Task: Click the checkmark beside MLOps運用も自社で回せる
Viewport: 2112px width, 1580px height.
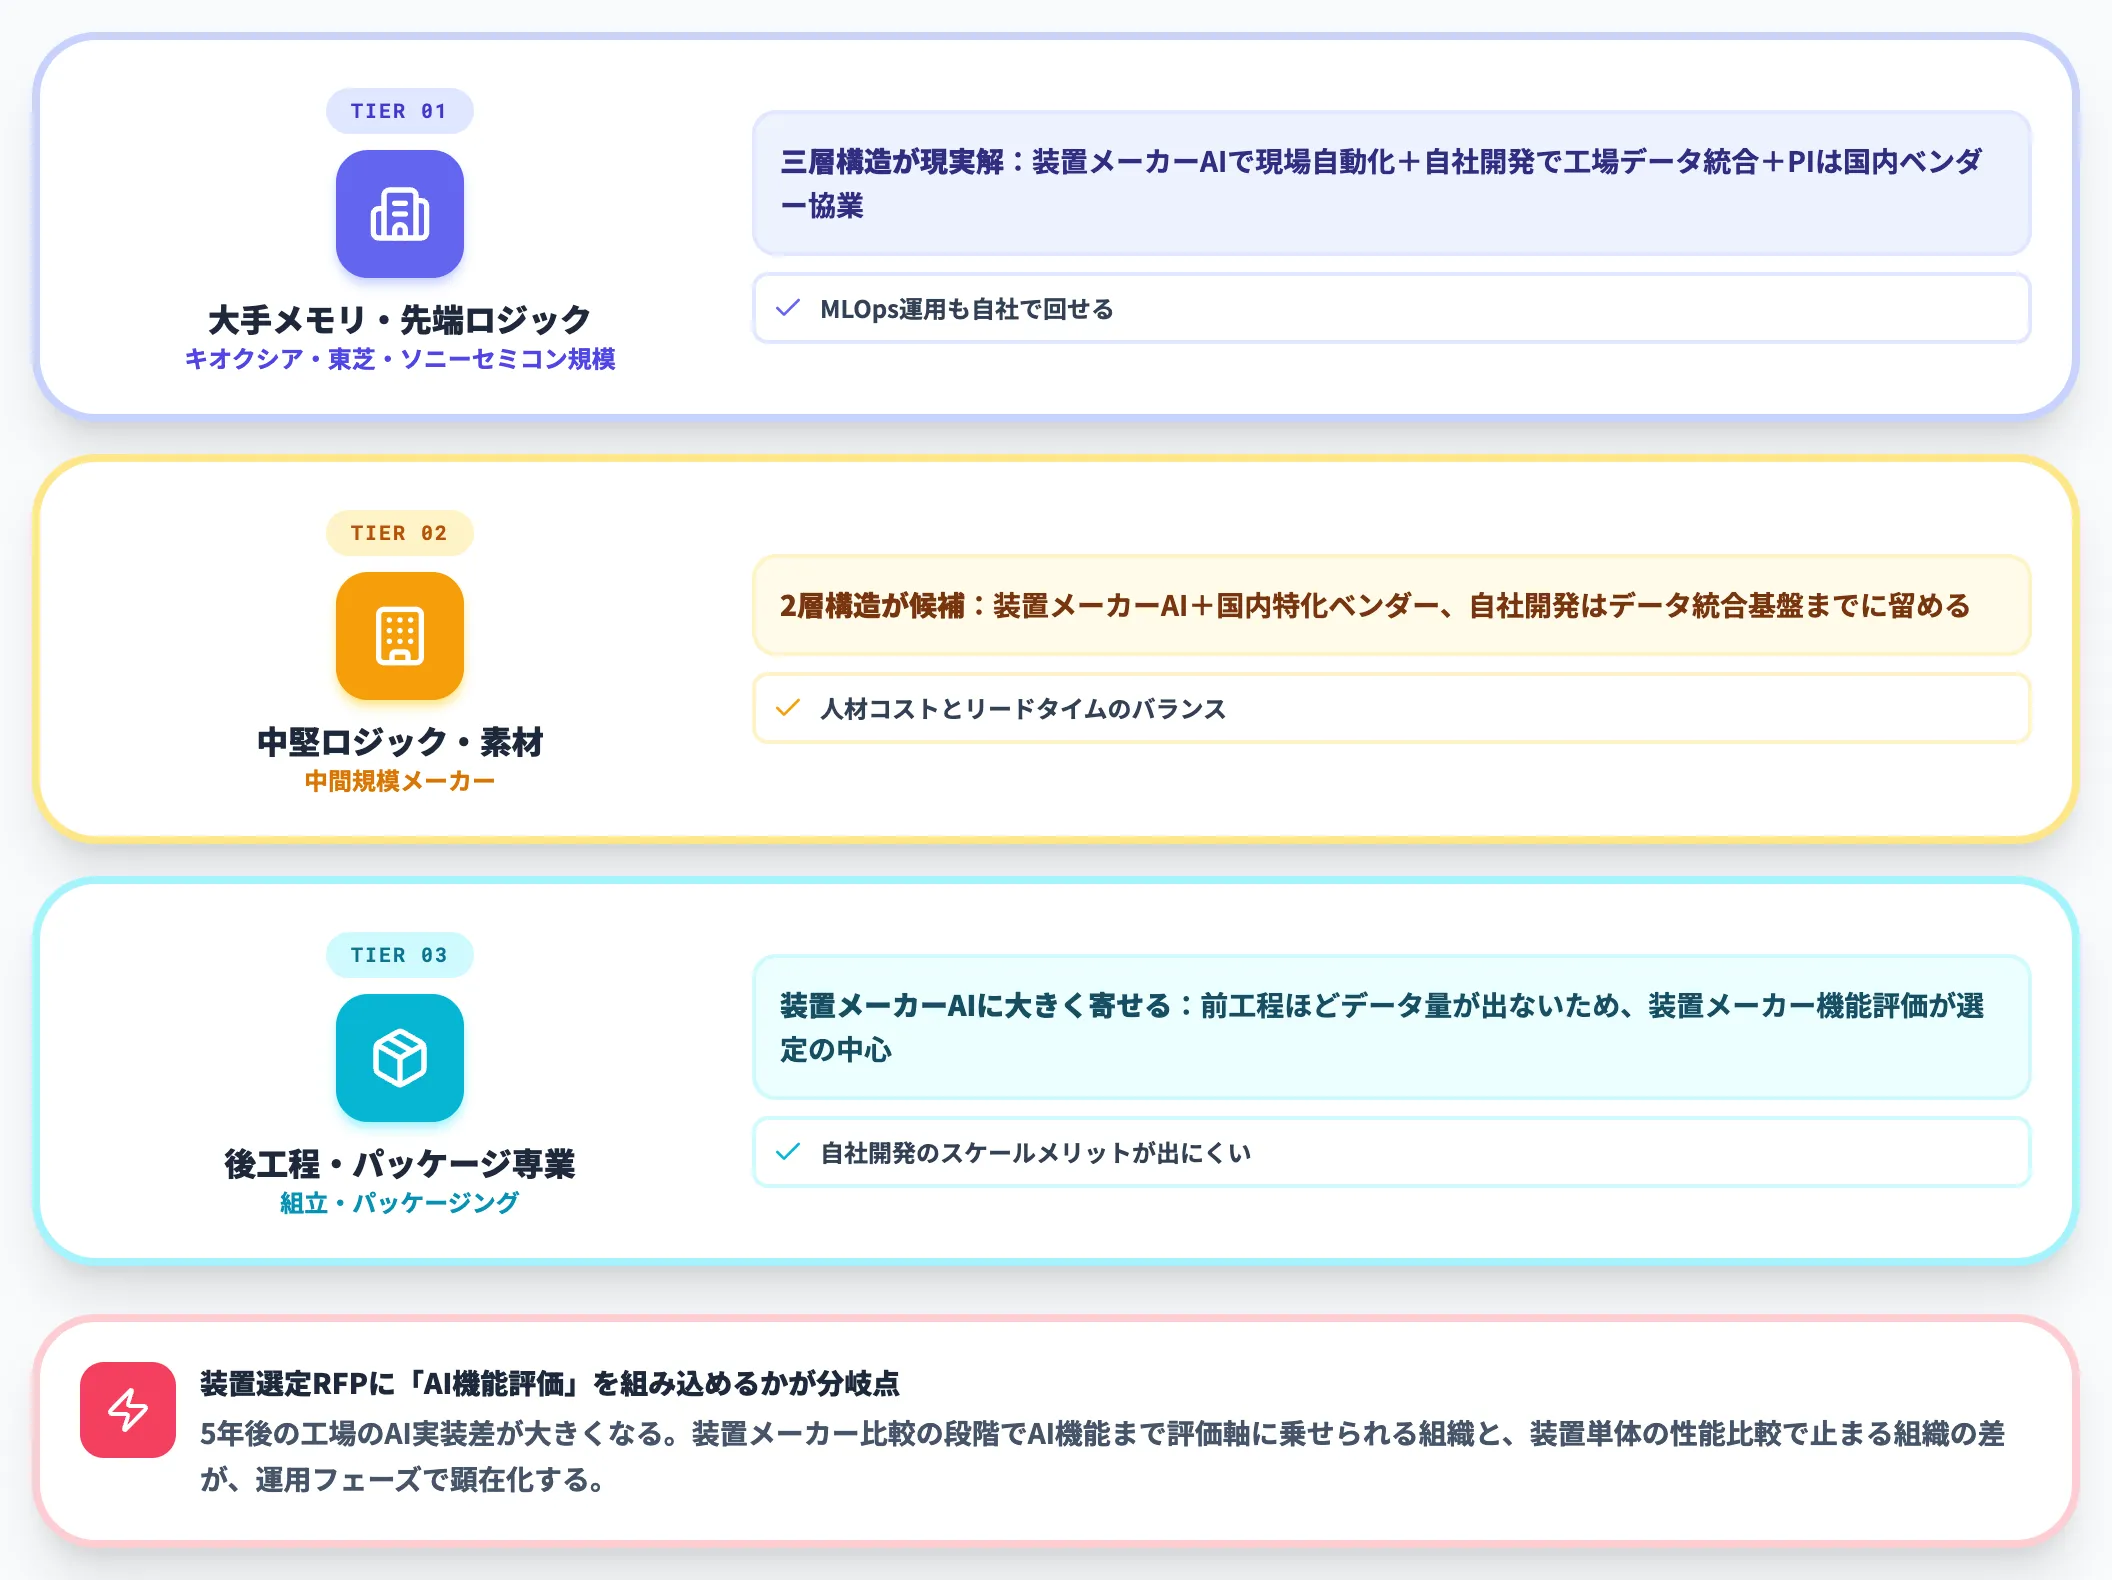Action: click(x=788, y=308)
